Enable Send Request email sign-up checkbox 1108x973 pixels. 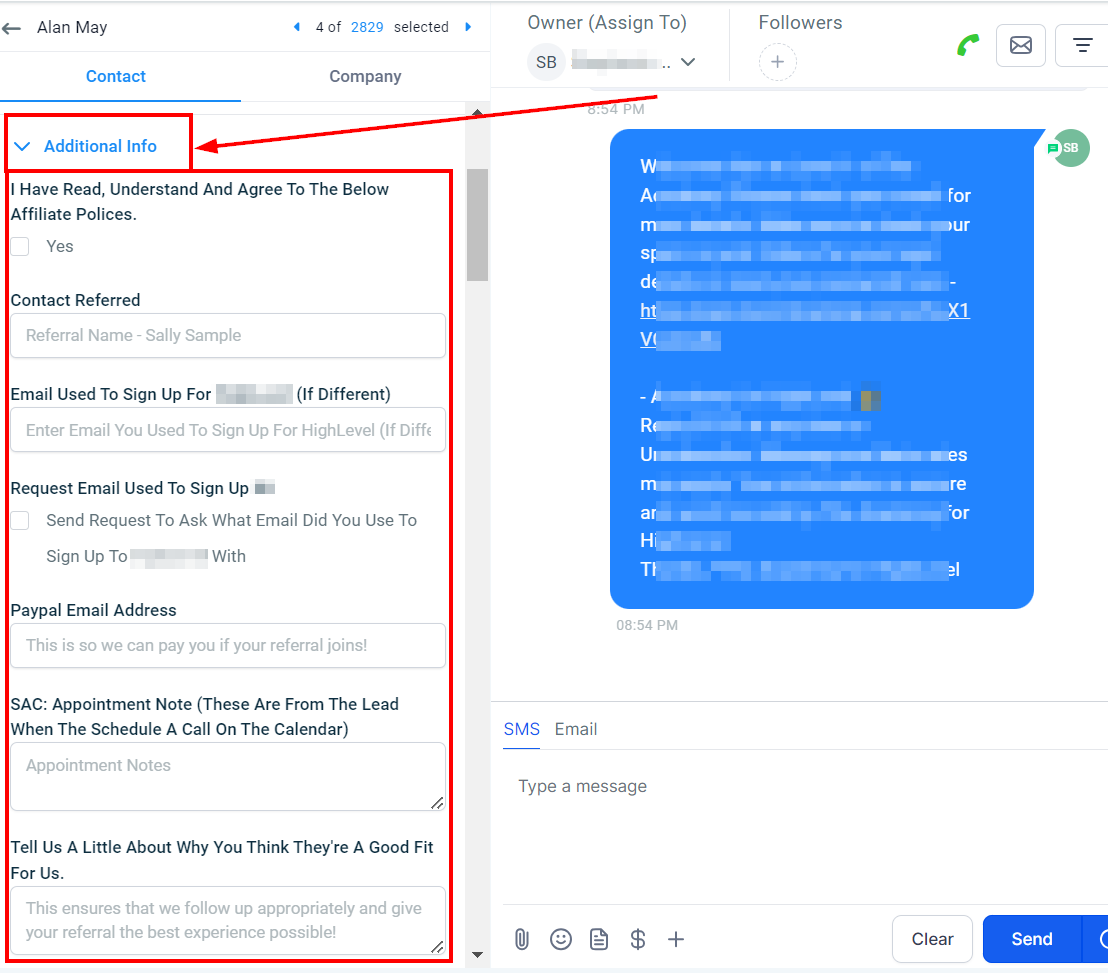20,521
